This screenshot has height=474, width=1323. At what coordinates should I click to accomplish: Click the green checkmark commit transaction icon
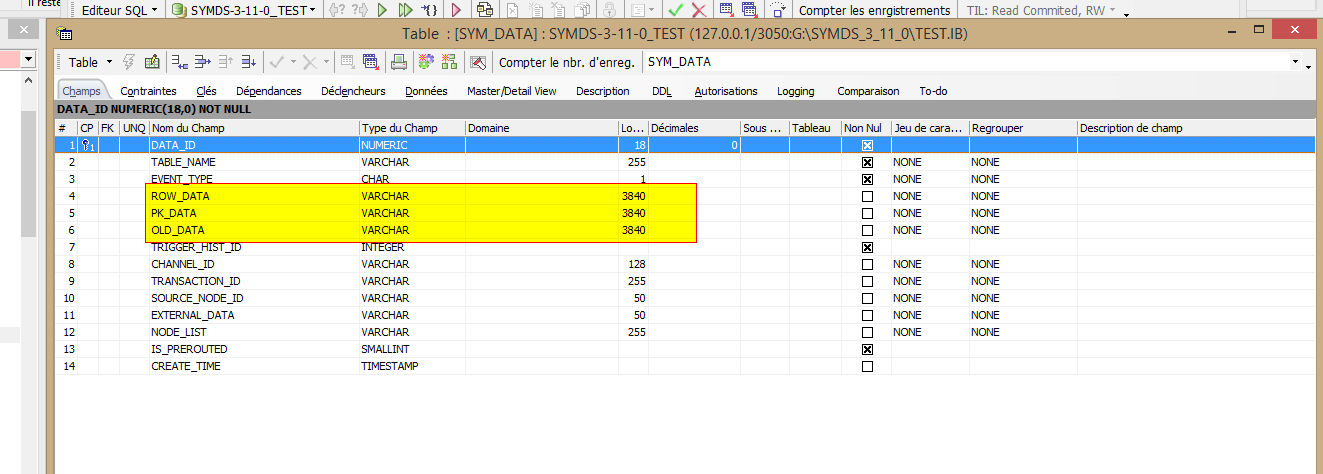(x=676, y=10)
